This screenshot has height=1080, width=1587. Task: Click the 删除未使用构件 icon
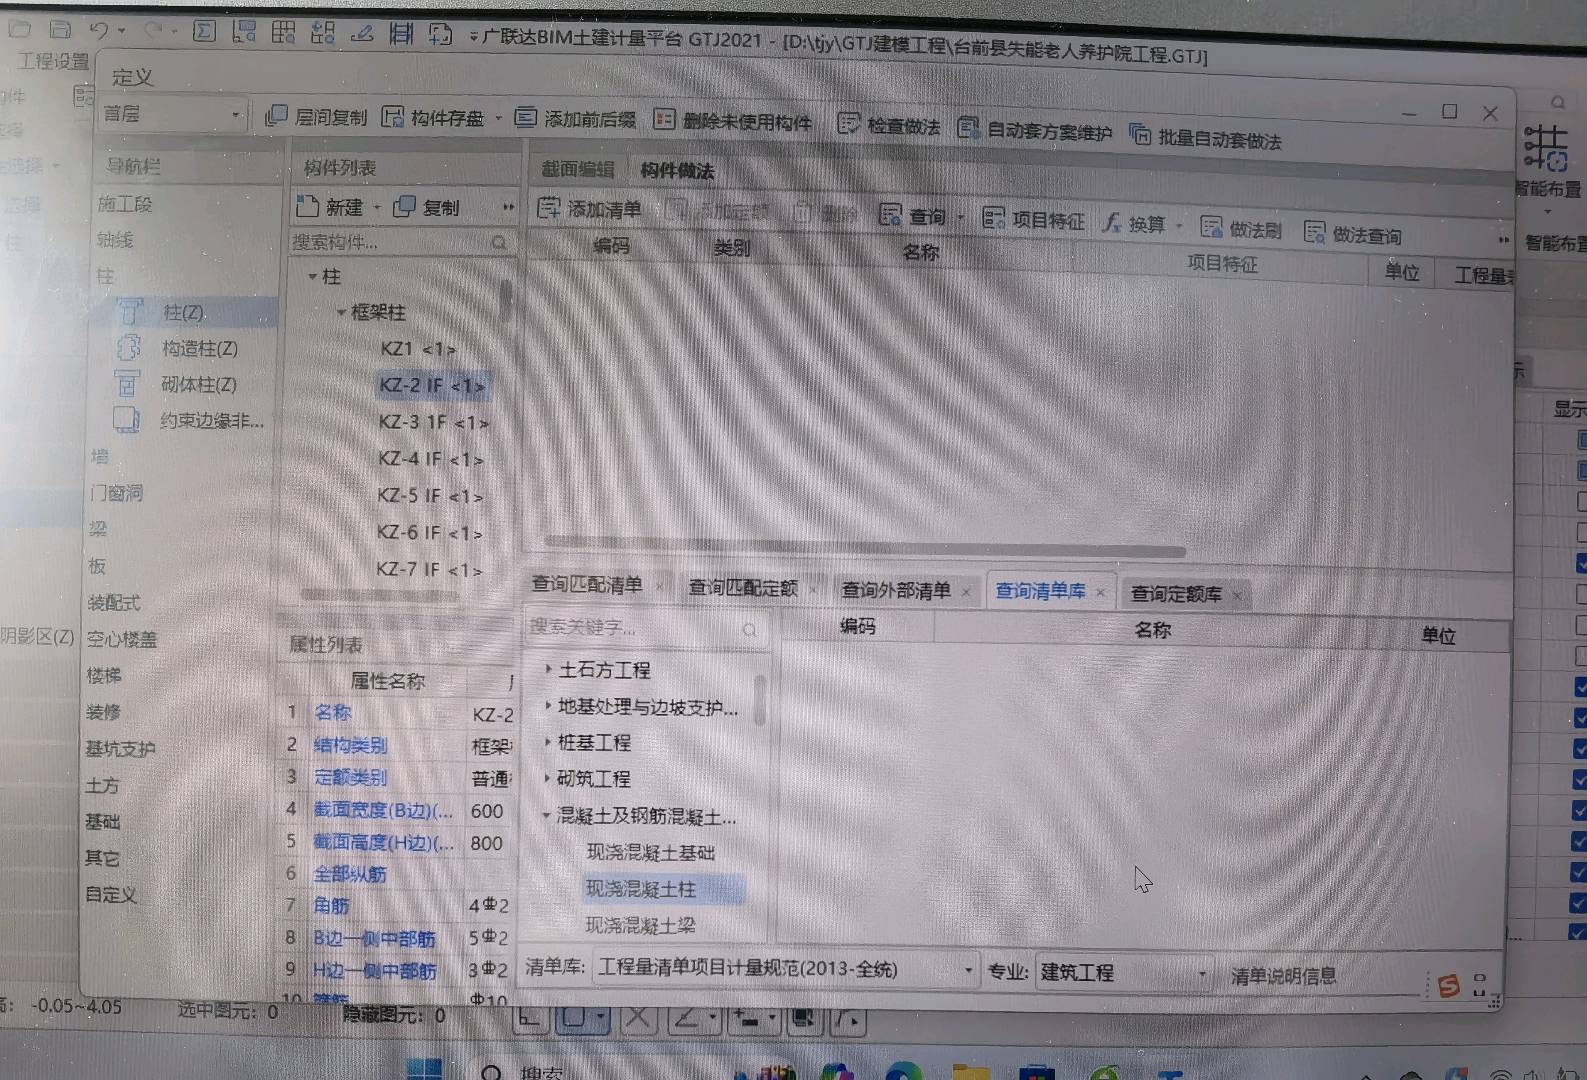pyautogui.click(x=664, y=119)
